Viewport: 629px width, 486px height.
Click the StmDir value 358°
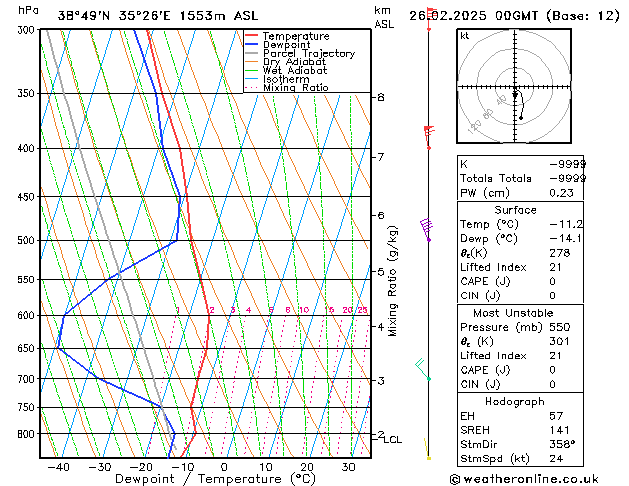pyautogui.click(x=562, y=445)
